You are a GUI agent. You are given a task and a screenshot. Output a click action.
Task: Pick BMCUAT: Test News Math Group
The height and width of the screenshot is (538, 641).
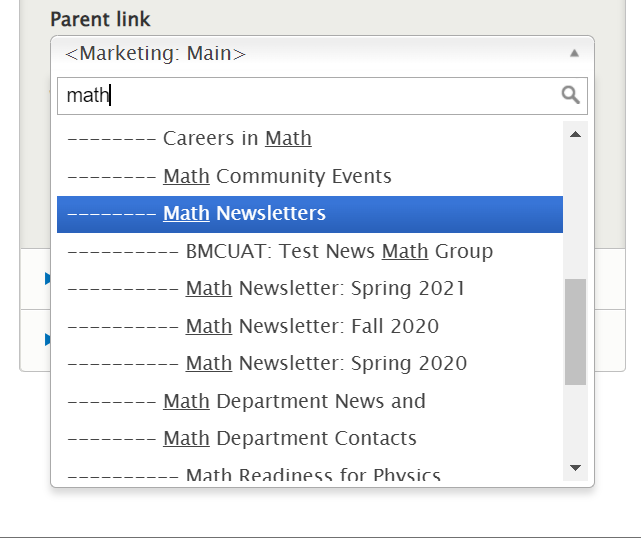point(339,251)
